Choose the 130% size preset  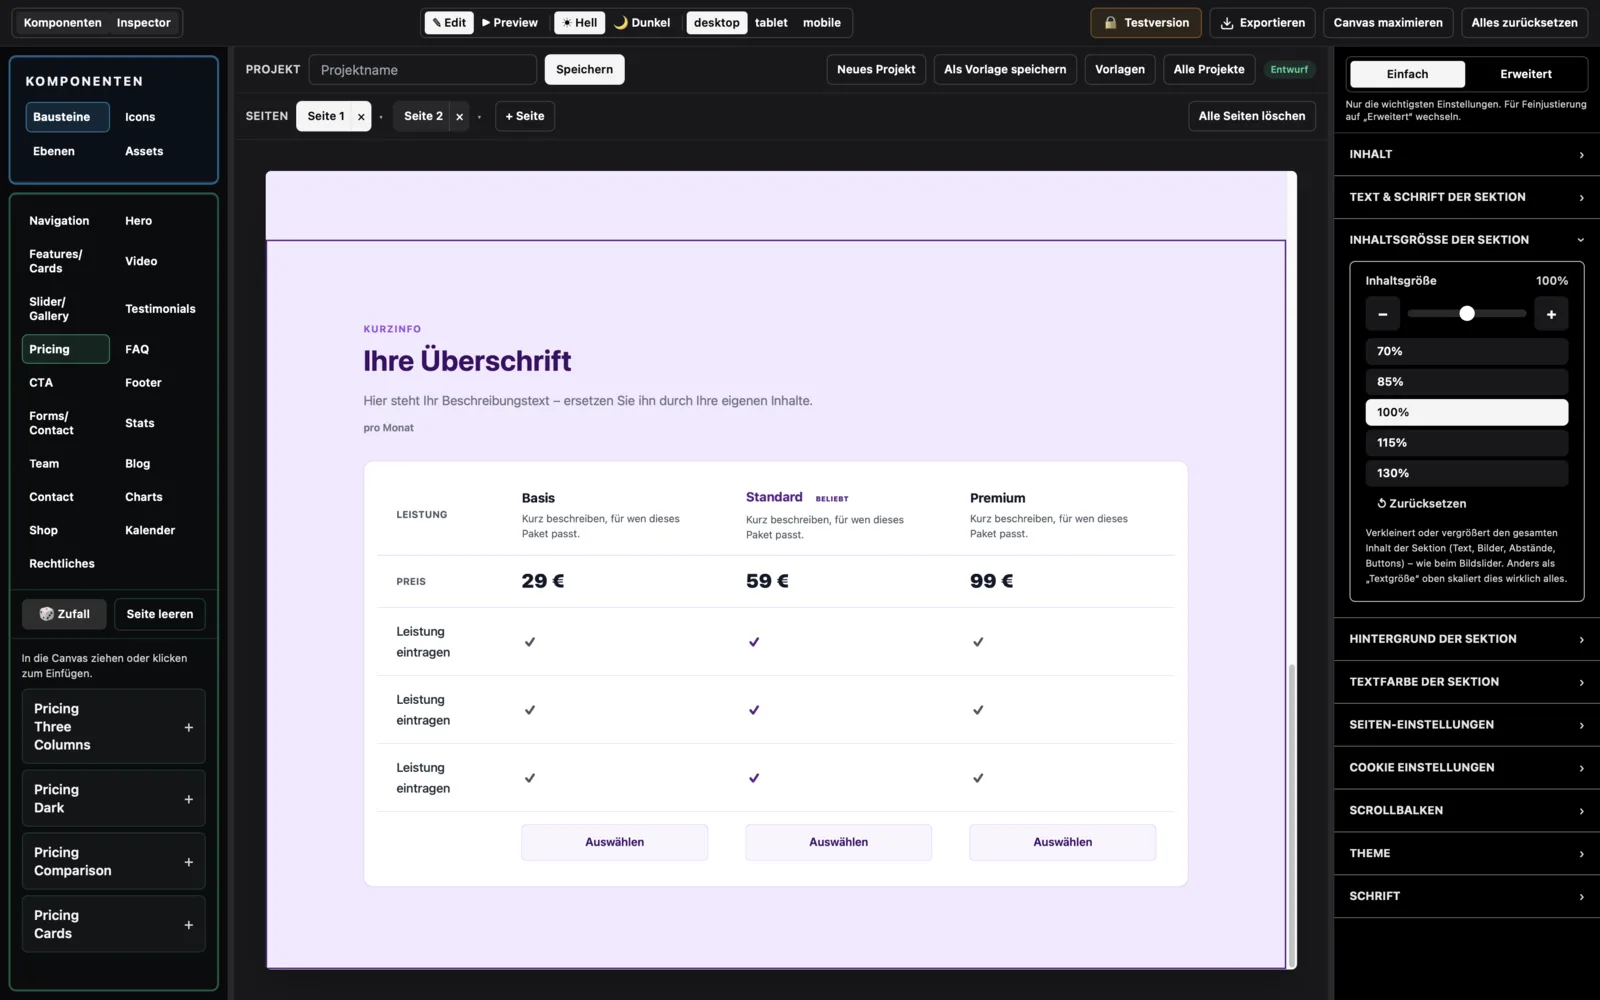[x=1466, y=473]
